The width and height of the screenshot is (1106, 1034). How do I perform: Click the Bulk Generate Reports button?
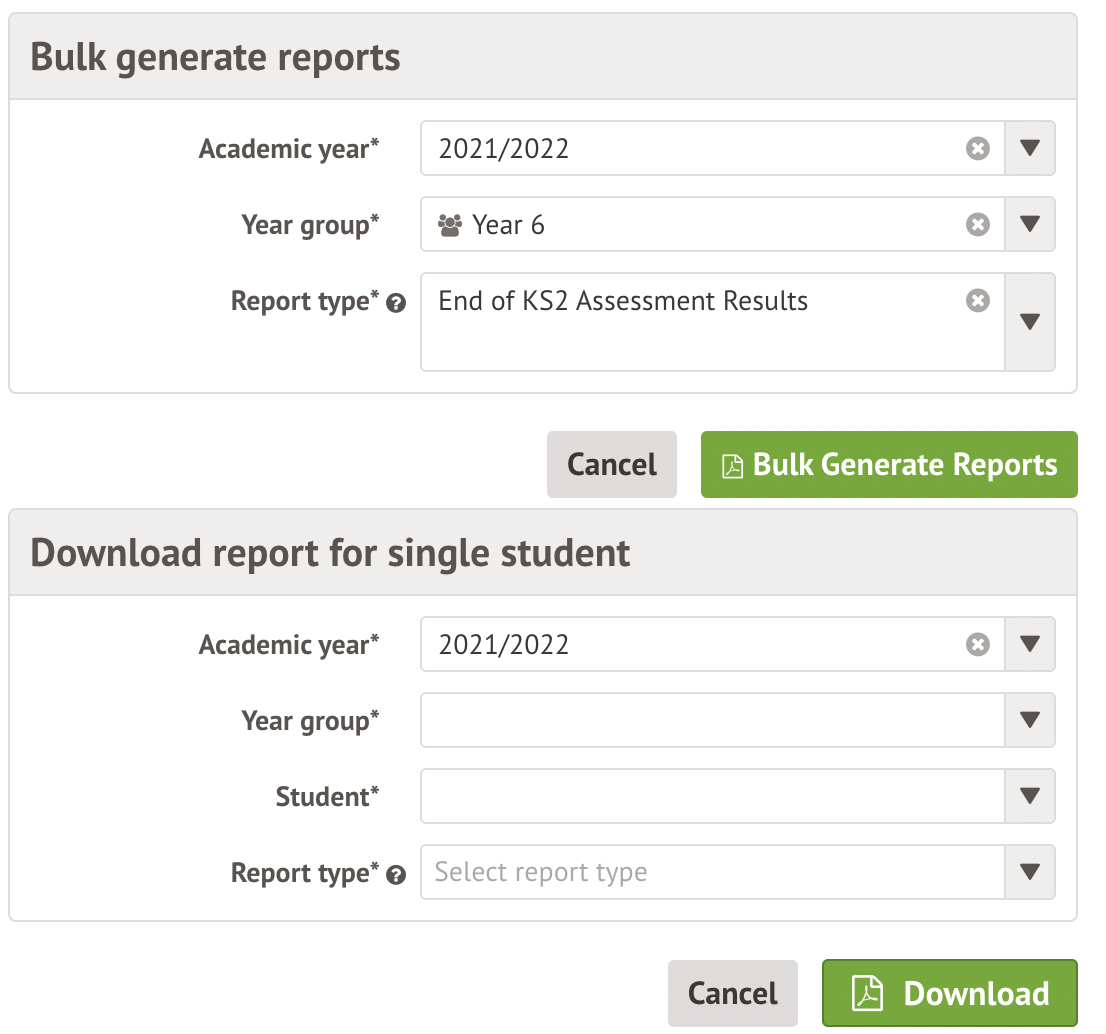(x=889, y=465)
